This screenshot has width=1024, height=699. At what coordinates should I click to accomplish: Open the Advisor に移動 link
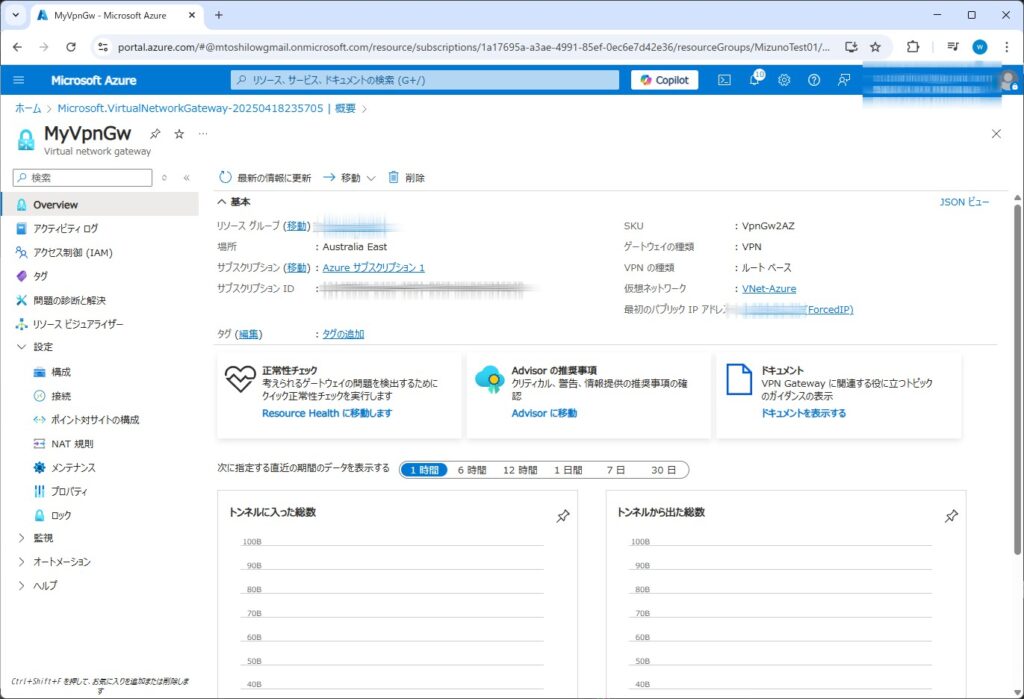coord(544,413)
